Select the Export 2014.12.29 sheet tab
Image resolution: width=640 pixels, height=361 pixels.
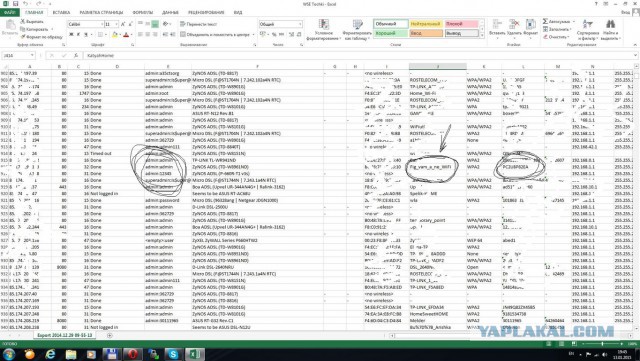coord(64,335)
